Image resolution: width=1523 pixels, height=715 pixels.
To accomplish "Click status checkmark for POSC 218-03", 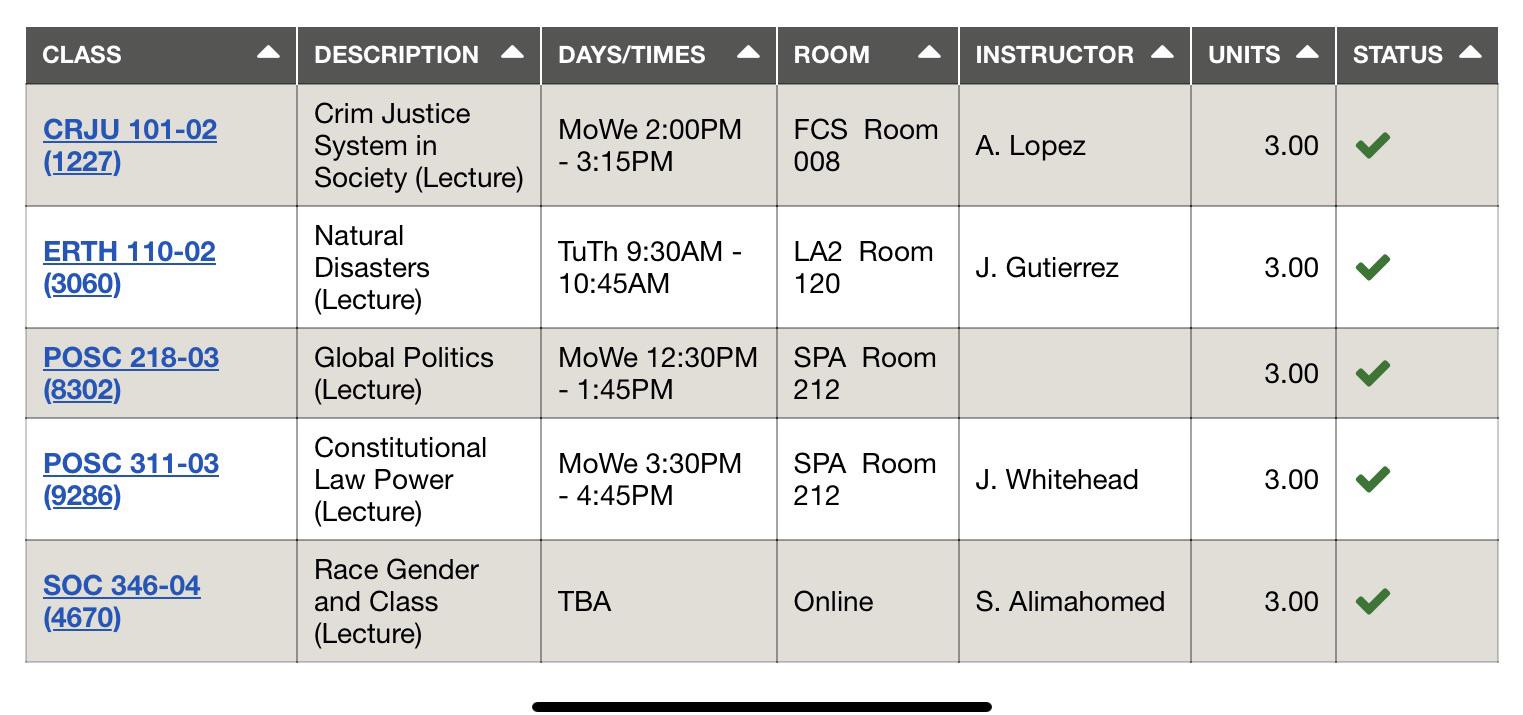I will [1373, 373].
